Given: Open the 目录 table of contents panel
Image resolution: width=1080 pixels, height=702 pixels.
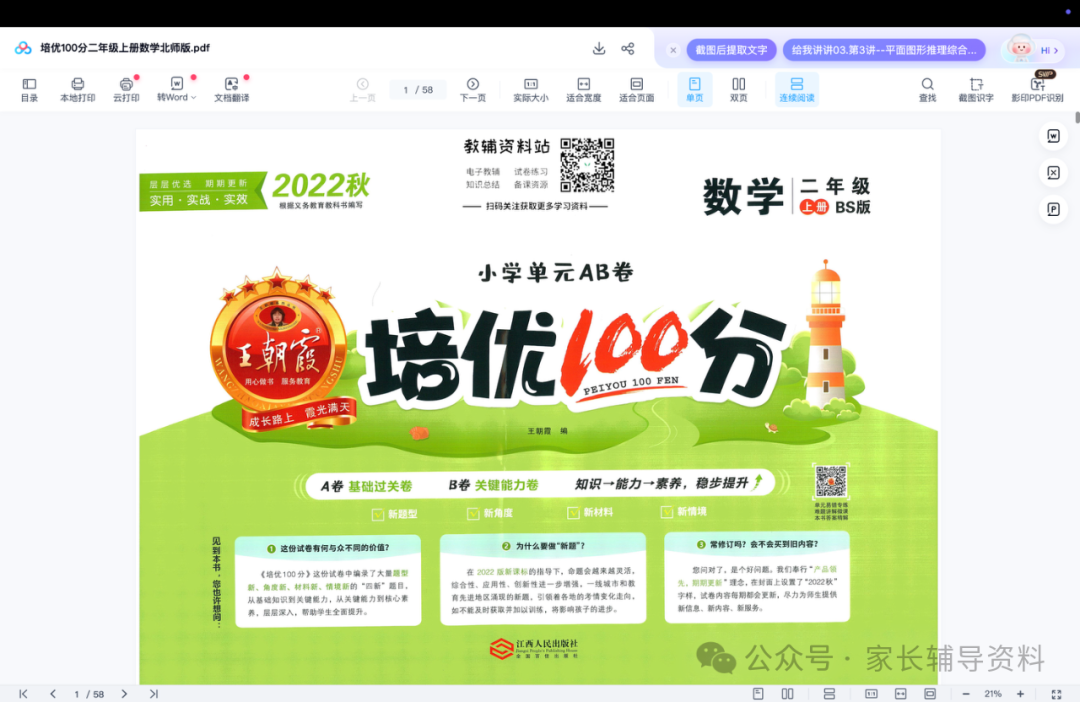Looking at the screenshot, I should pos(29,90).
